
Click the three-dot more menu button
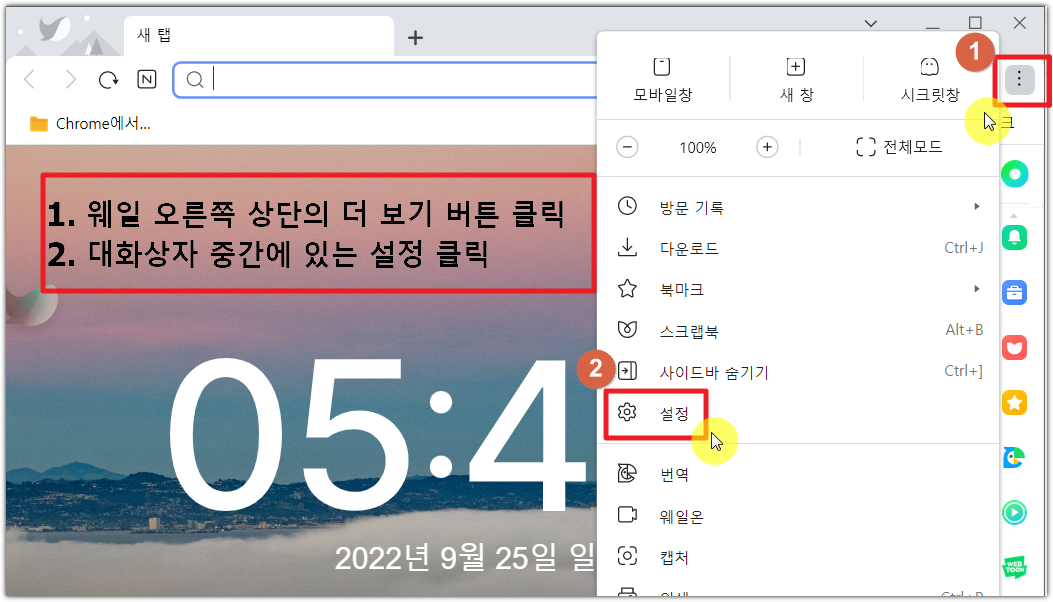coord(1019,79)
